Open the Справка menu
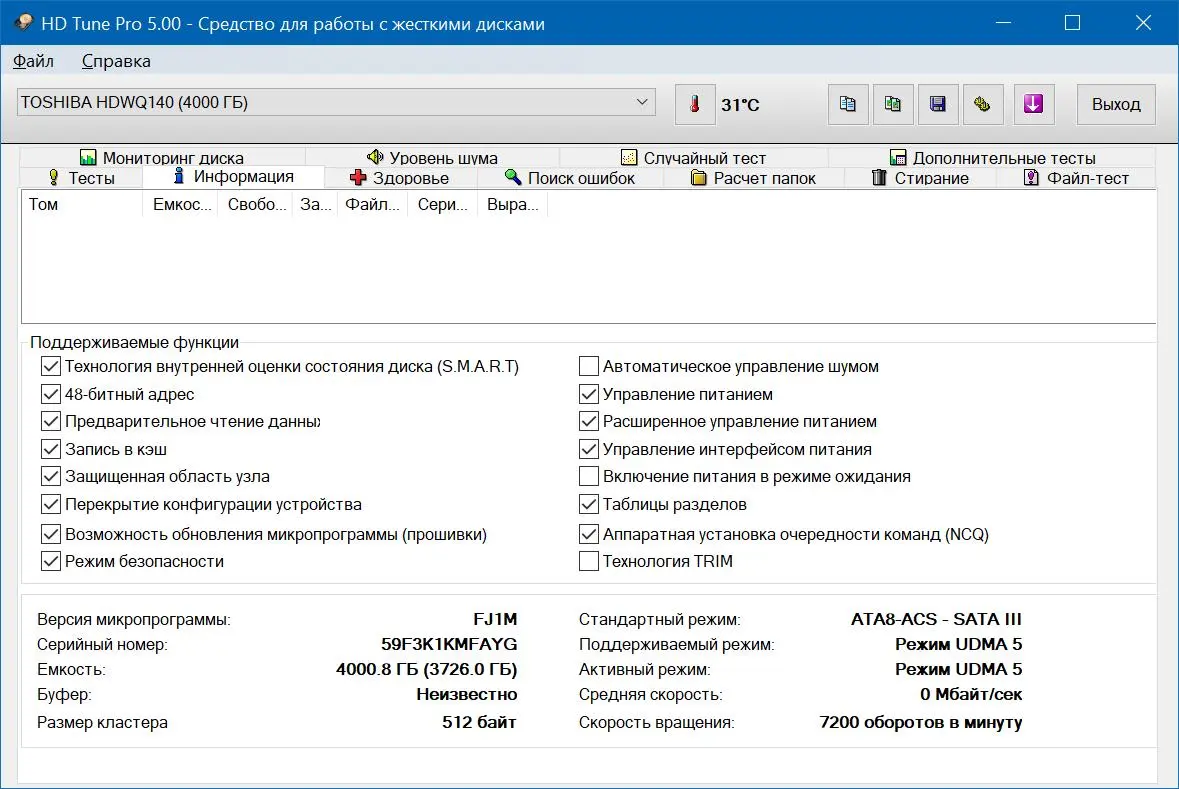 116,61
